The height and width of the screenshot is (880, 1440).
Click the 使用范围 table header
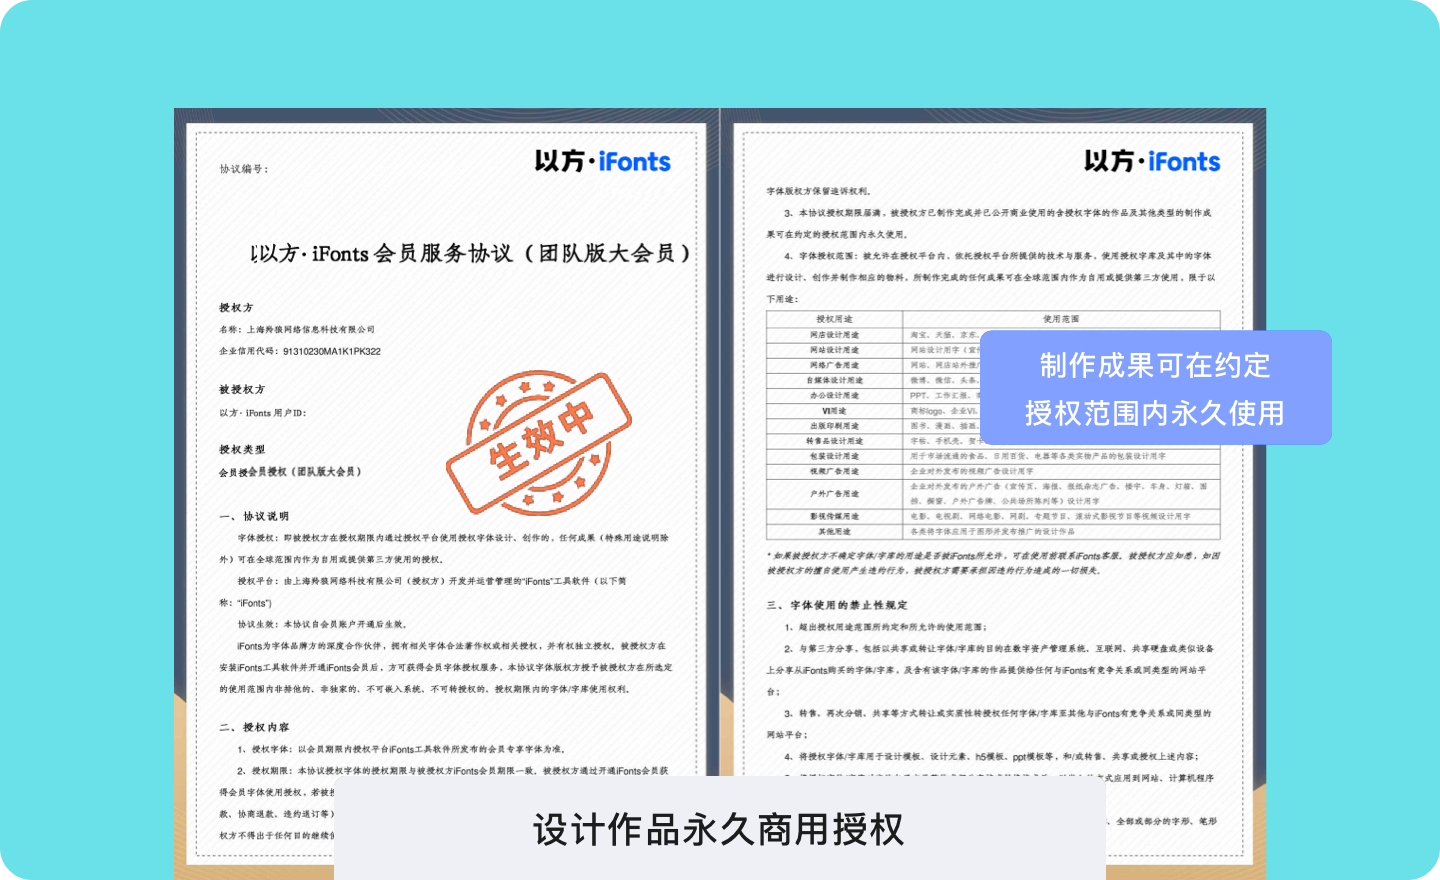1061,319
